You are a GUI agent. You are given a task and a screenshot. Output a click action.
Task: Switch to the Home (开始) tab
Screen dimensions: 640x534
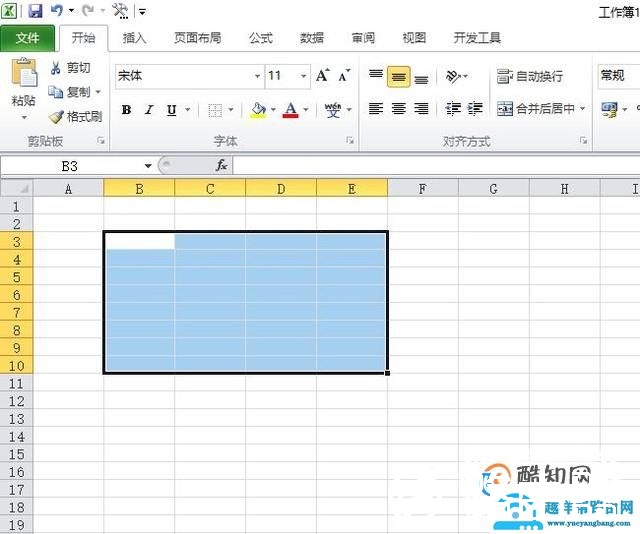click(84, 38)
